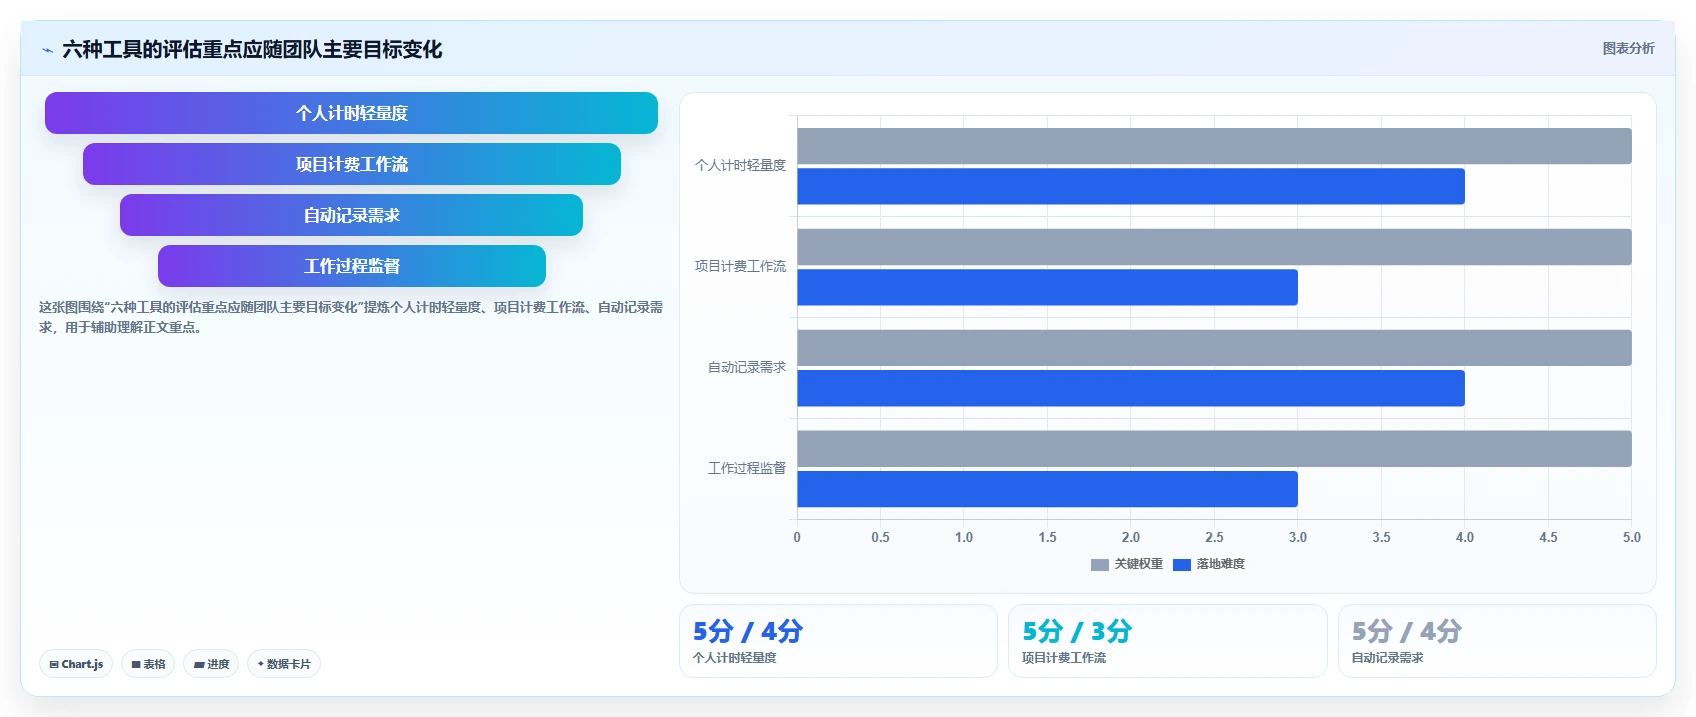Click the blue bar for 项目计费工作流
Viewport: 1696px width, 717px height.
tap(1047, 287)
